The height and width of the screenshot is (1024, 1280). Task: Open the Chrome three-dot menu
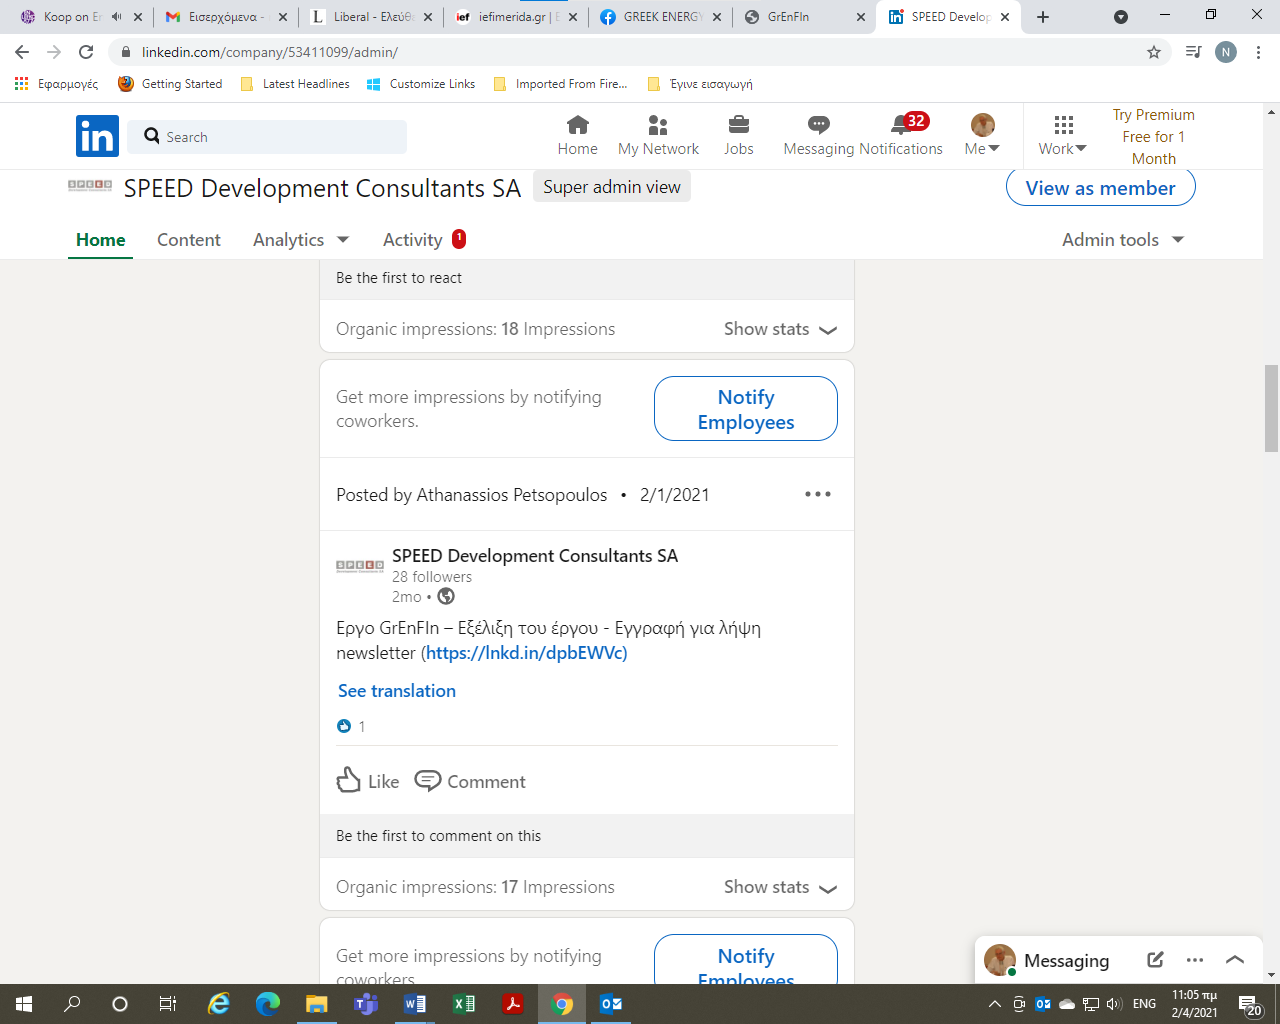[x=1259, y=52]
